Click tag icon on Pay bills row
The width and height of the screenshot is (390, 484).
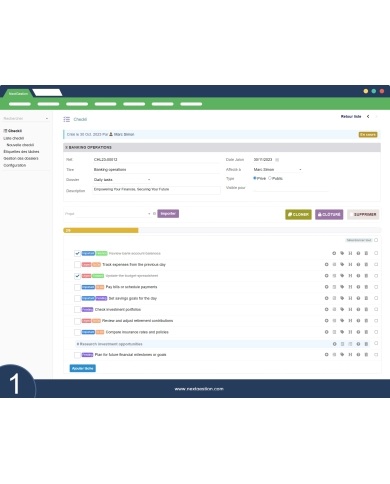click(342, 287)
